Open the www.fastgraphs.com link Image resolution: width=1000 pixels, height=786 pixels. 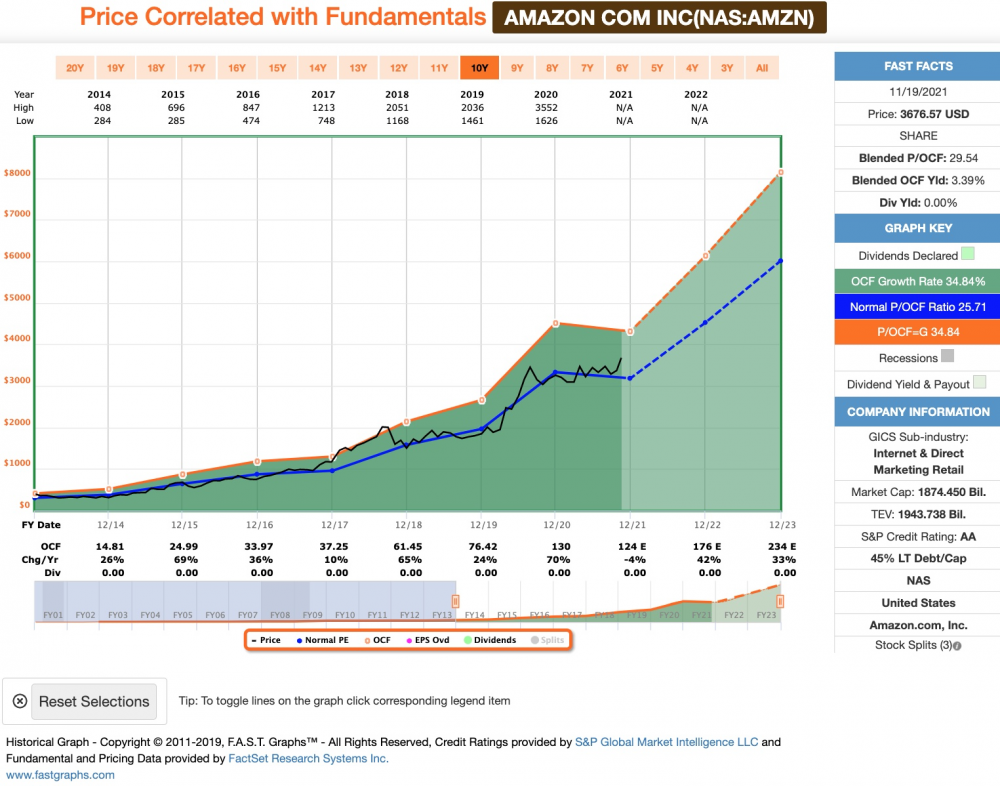click(x=61, y=775)
